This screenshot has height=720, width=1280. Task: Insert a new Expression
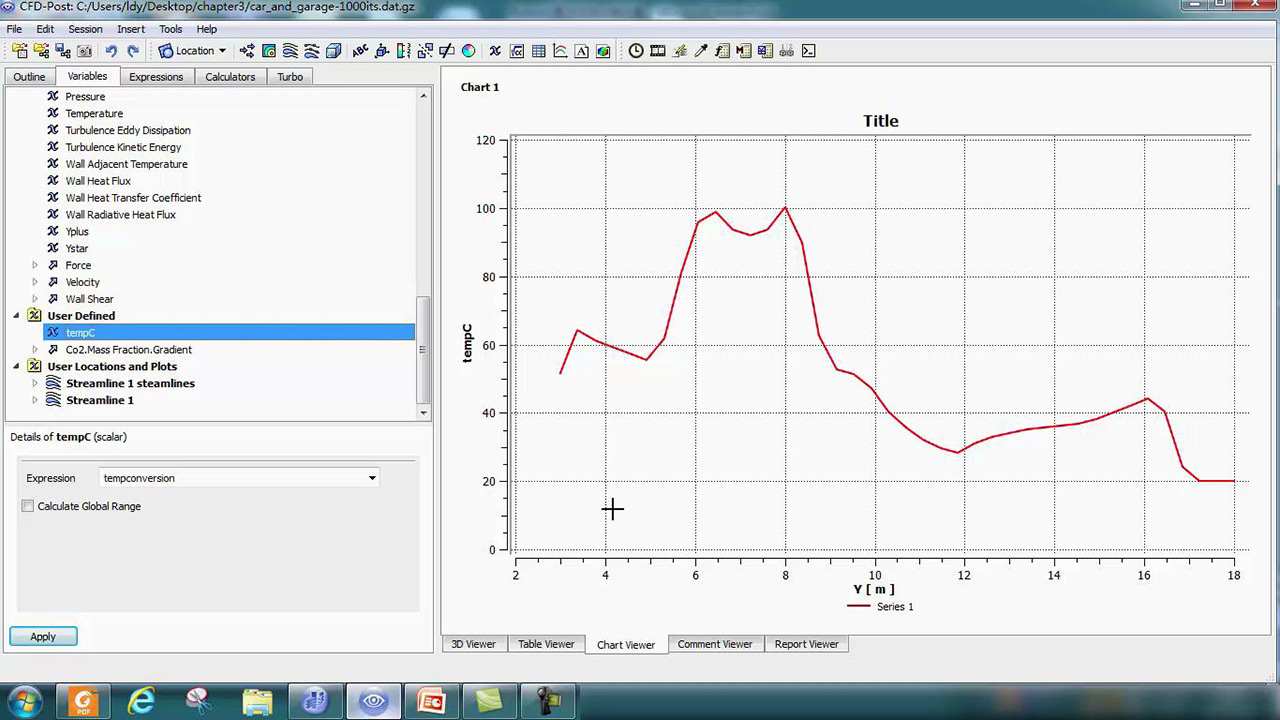(x=517, y=51)
